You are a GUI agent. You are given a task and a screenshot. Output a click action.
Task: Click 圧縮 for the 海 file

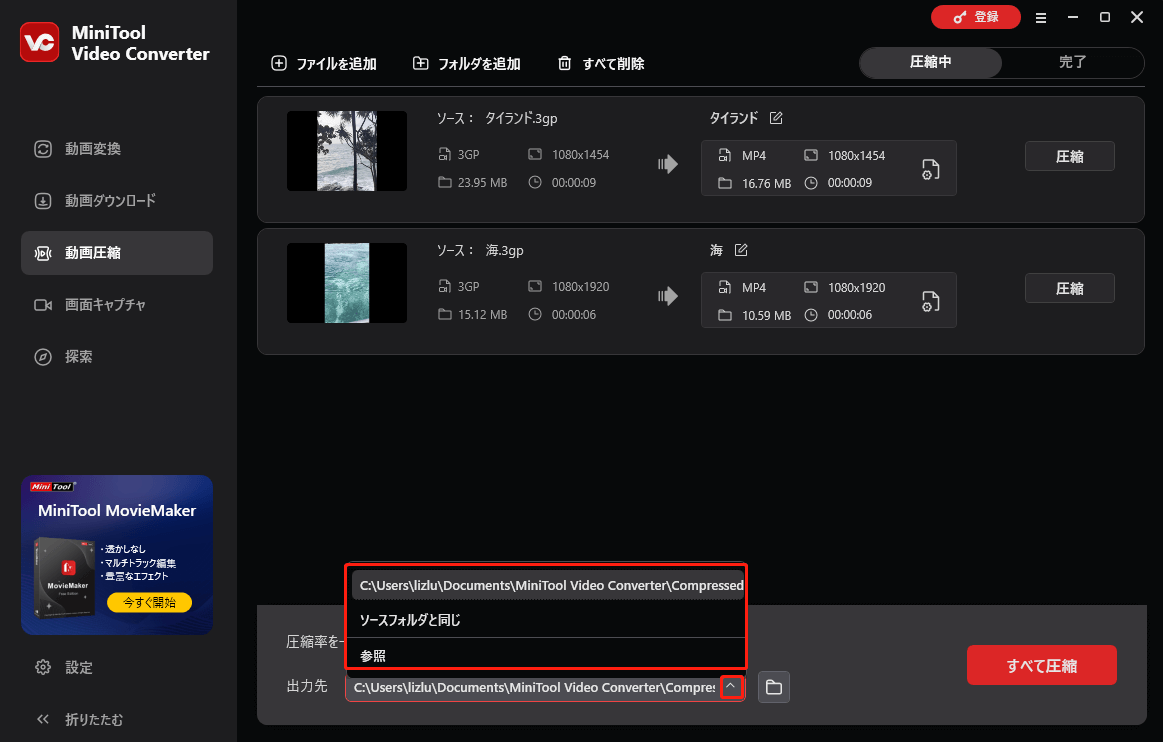coord(1070,289)
